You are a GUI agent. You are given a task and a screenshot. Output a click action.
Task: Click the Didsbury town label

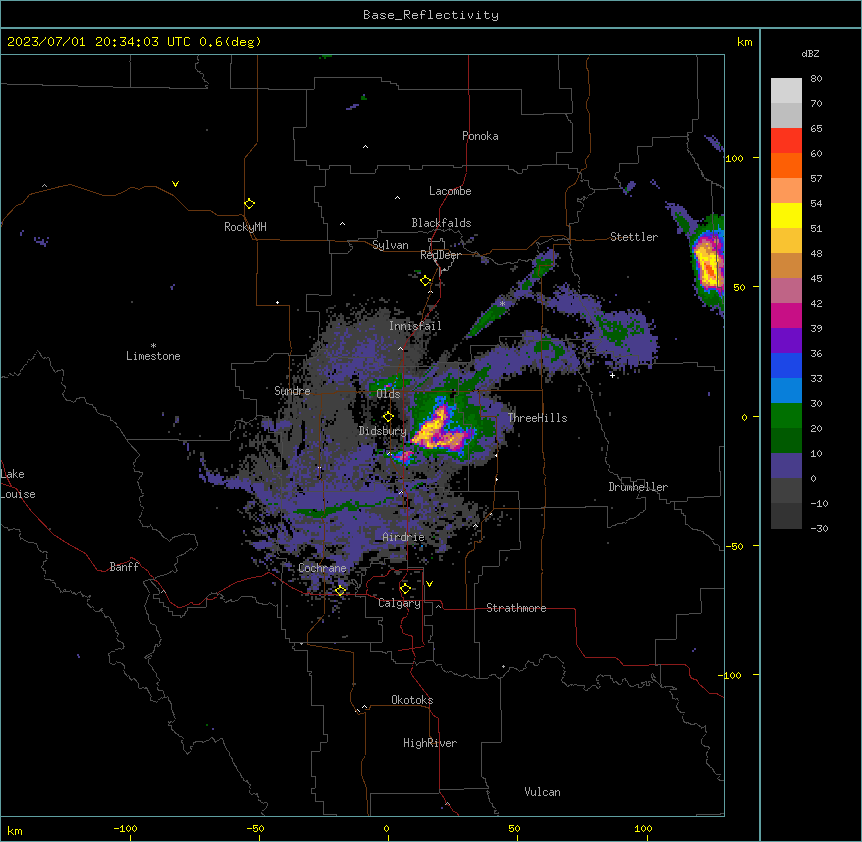click(383, 431)
